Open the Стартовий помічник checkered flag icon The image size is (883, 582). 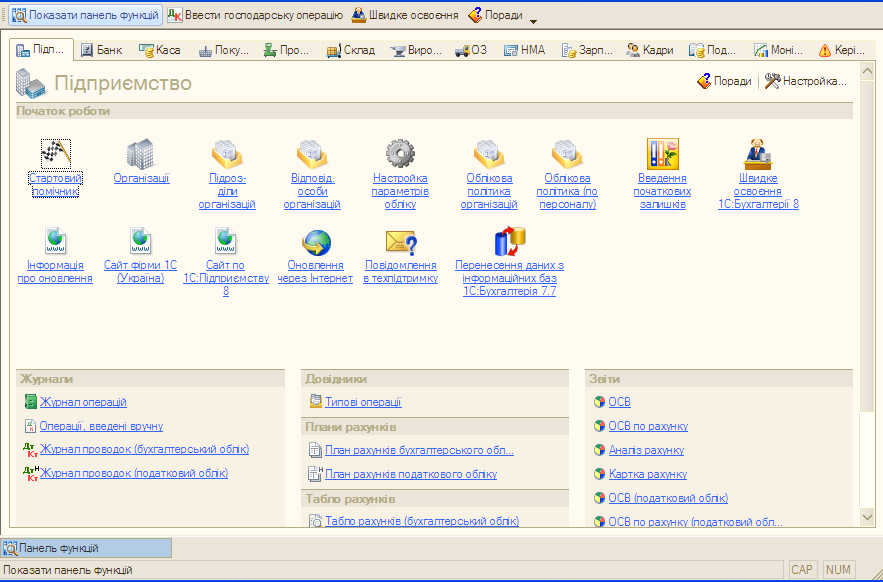[x=56, y=153]
